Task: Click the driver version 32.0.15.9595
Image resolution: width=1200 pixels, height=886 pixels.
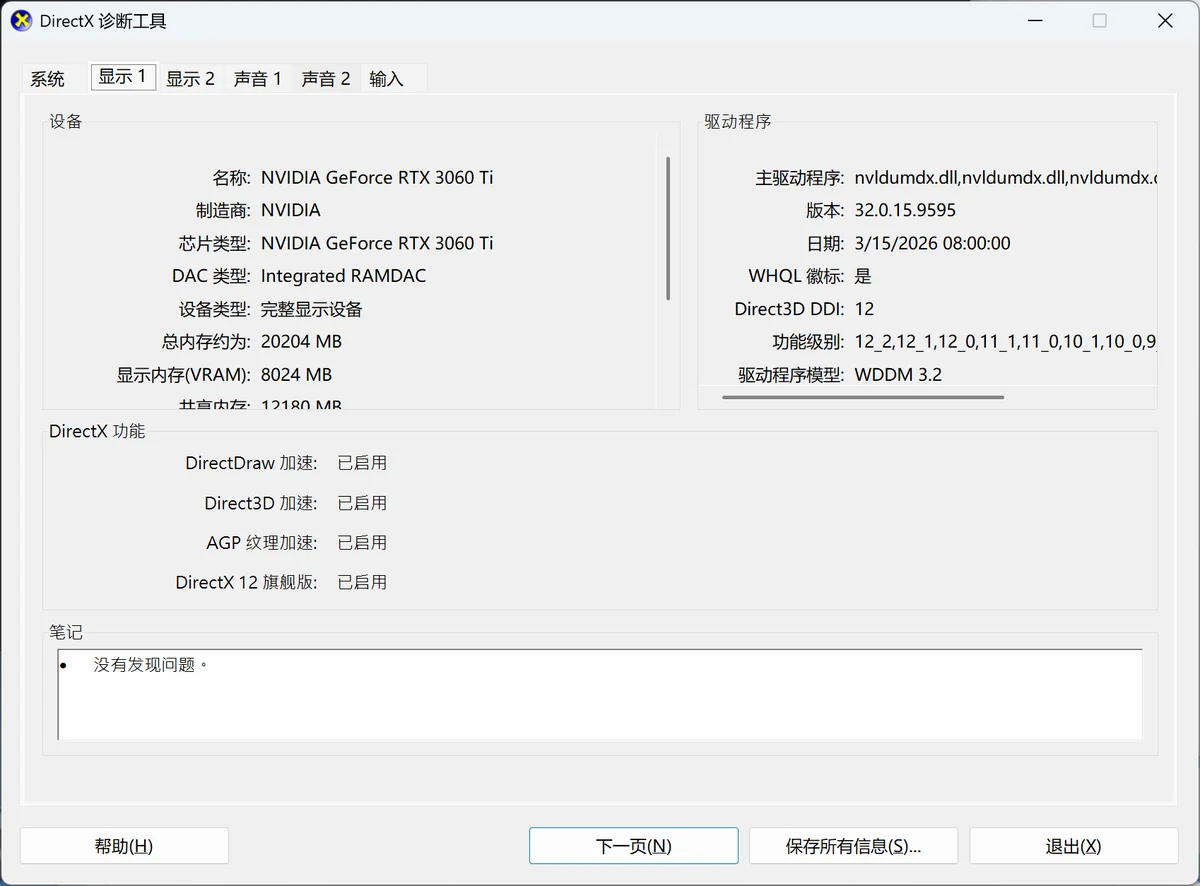Action: point(905,210)
